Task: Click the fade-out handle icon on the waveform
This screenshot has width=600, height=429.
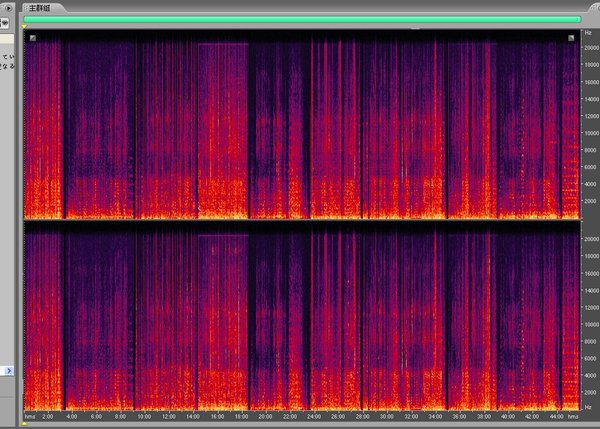Action: [571, 38]
